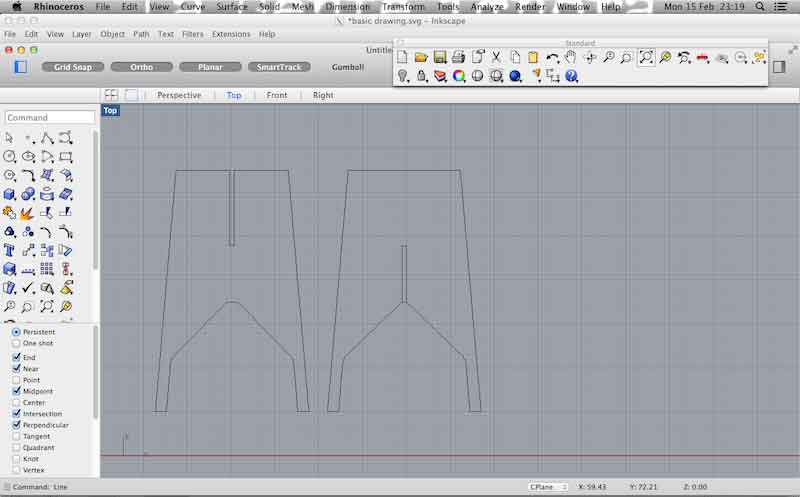The width and height of the screenshot is (800, 497).
Task: Enable the Knot osnap checkbox
Action: coord(16,459)
